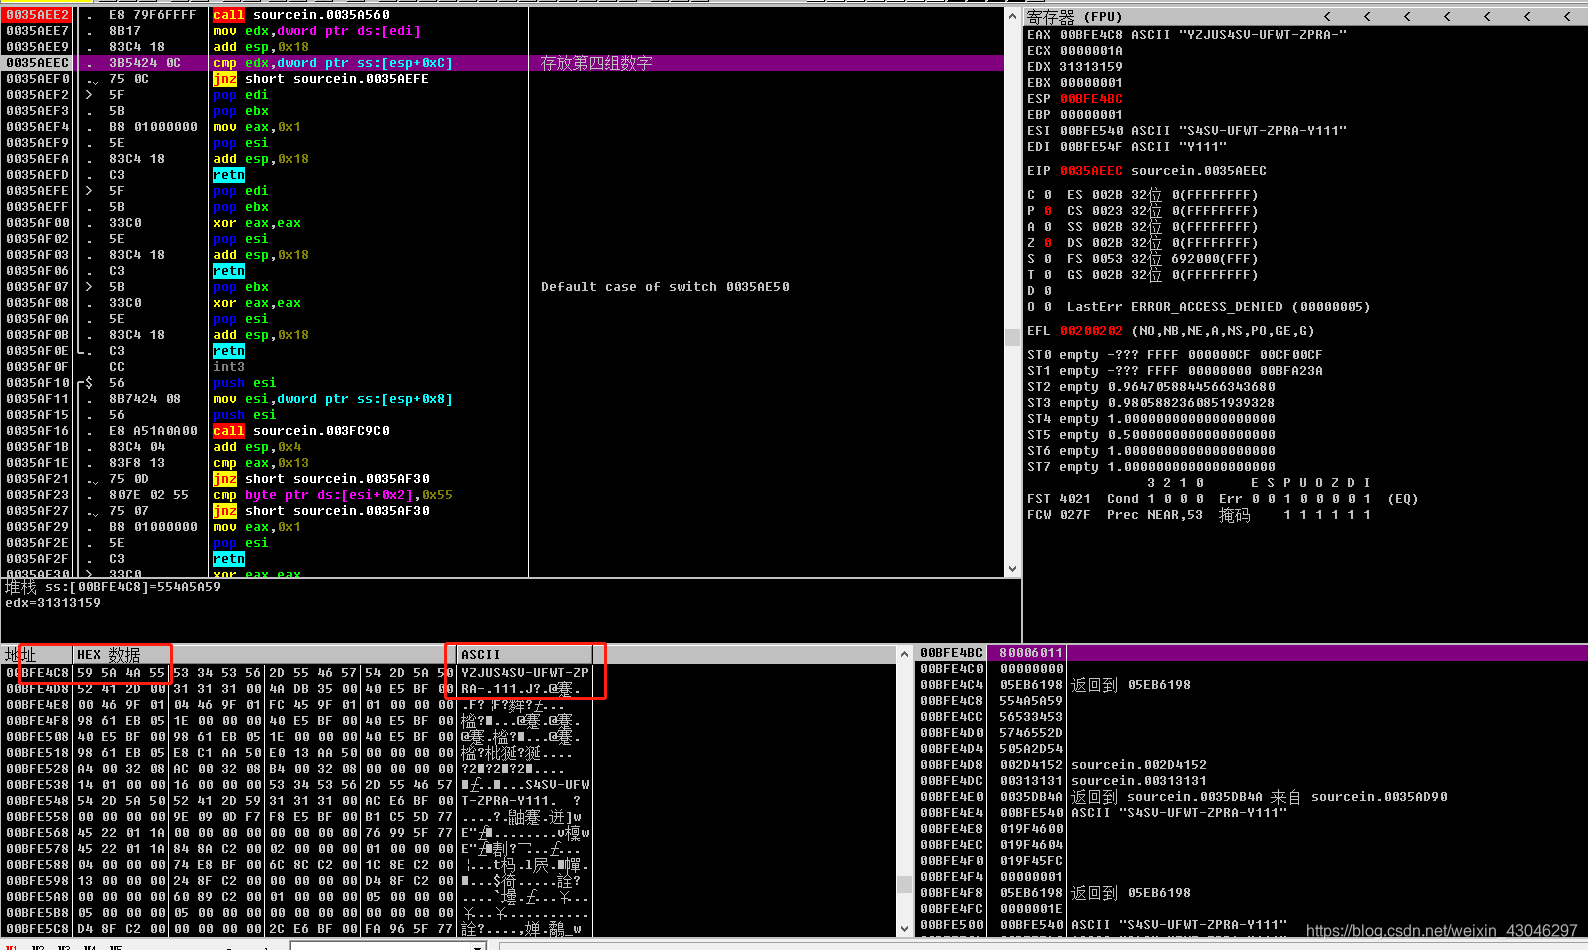
Task: Select stack row 00BFE4E0 返回到 sourcein.0035DB4A
Action: coord(1252,797)
